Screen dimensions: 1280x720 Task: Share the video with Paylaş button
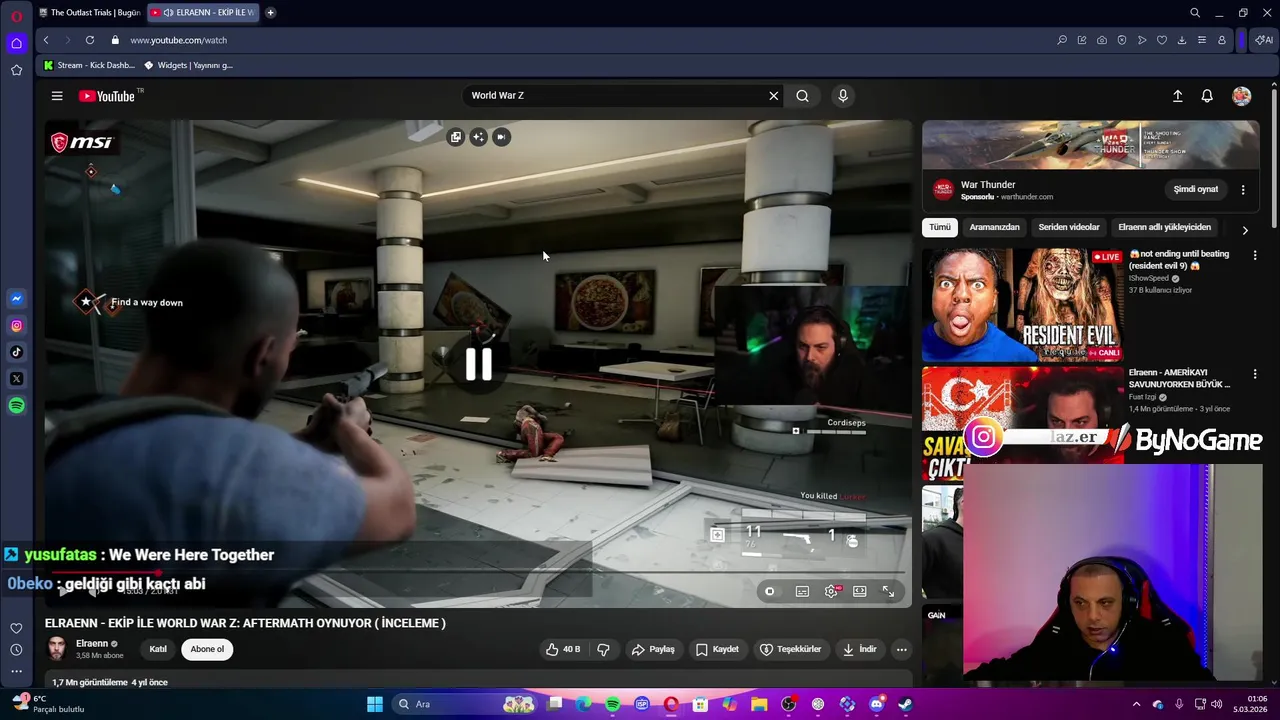click(x=653, y=649)
